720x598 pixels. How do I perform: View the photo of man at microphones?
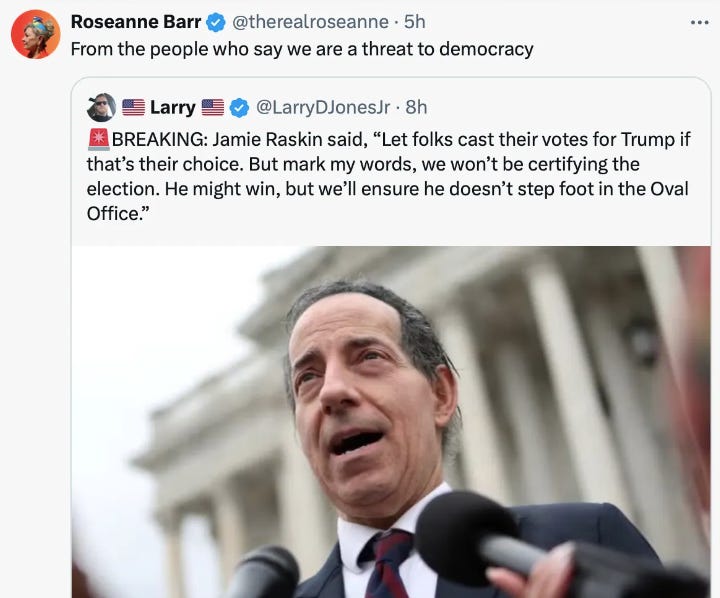tap(391, 422)
